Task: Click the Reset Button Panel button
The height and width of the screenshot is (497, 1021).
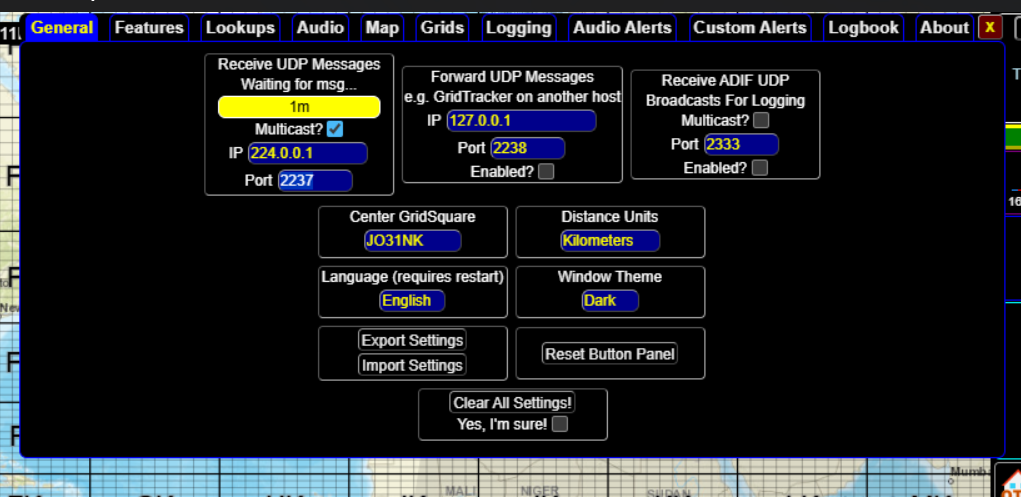Action: pos(610,354)
